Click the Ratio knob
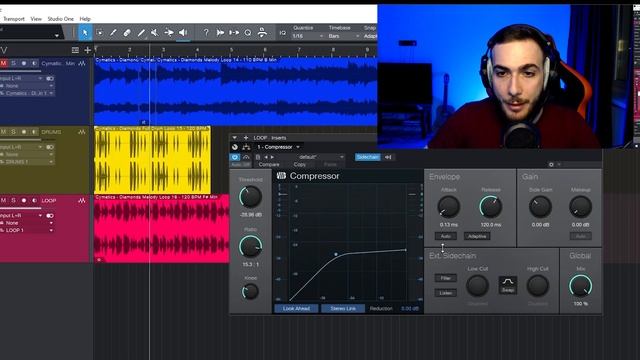The height and width of the screenshot is (360, 640). pyautogui.click(x=250, y=246)
